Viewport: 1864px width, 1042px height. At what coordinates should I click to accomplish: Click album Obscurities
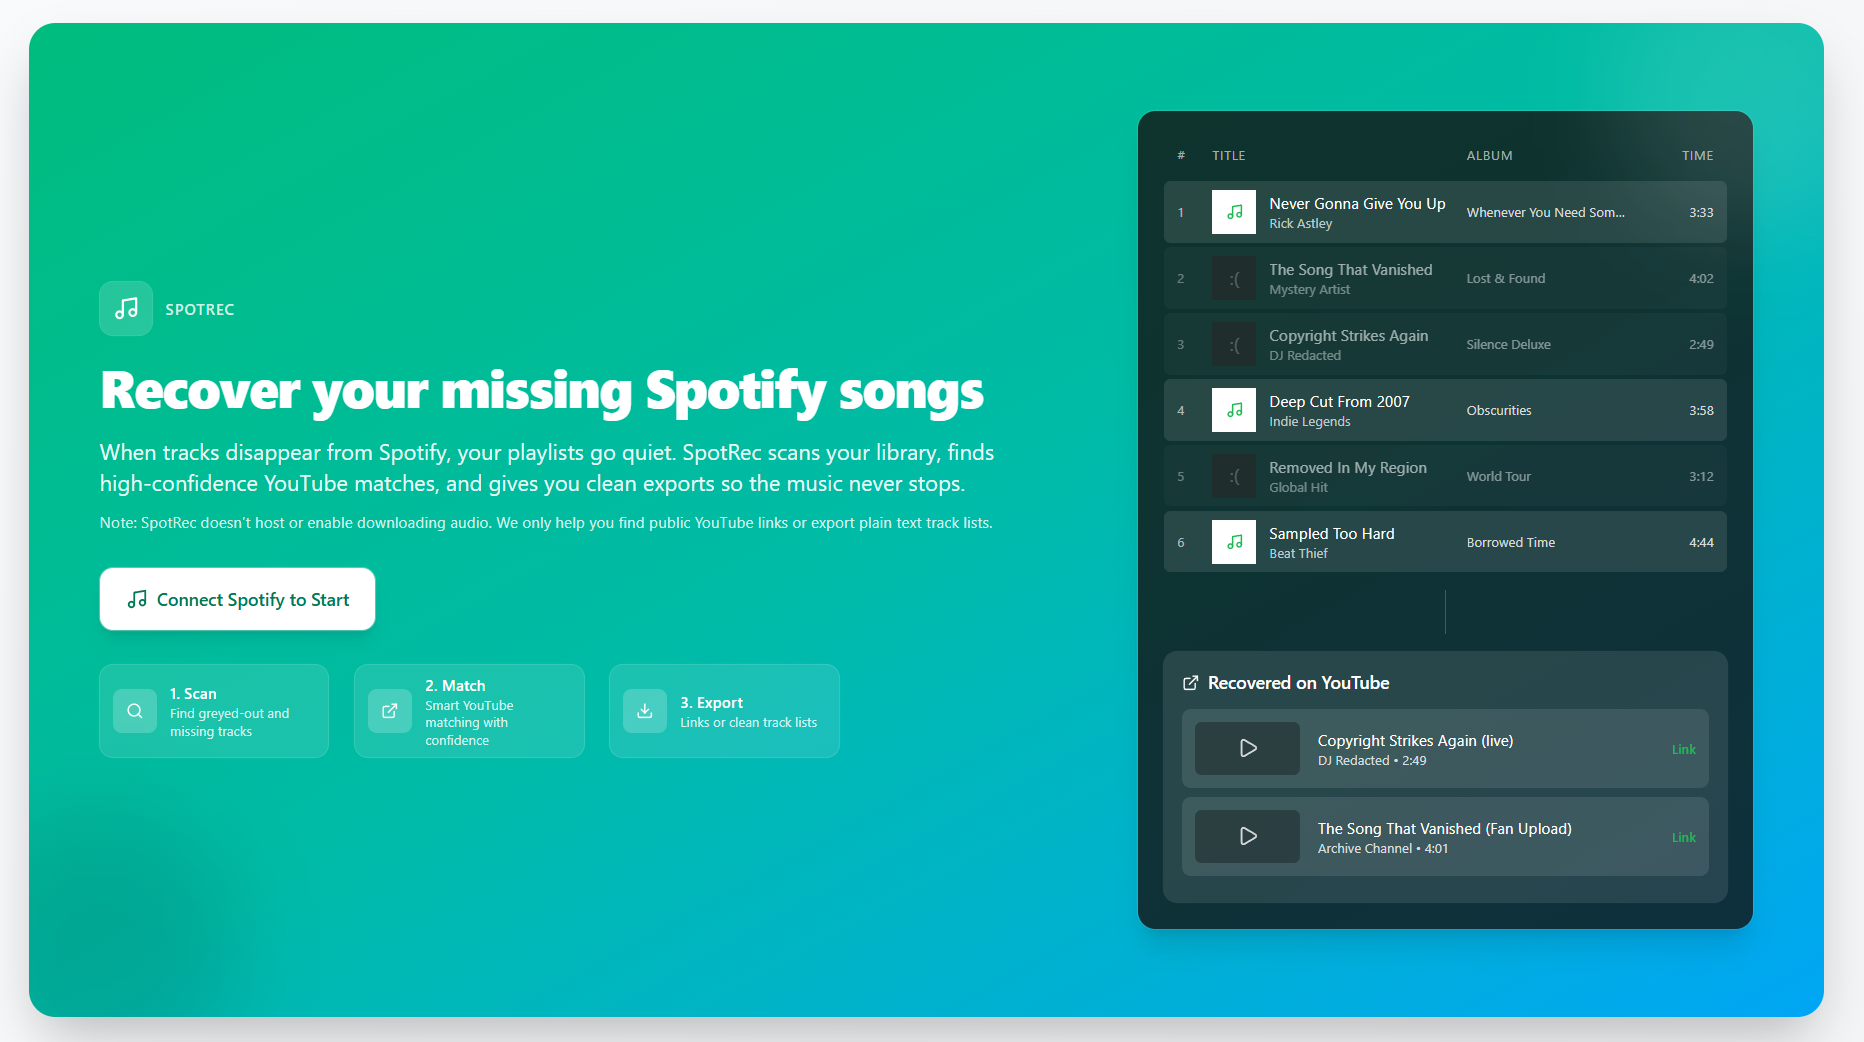(x=1499, y=410)
